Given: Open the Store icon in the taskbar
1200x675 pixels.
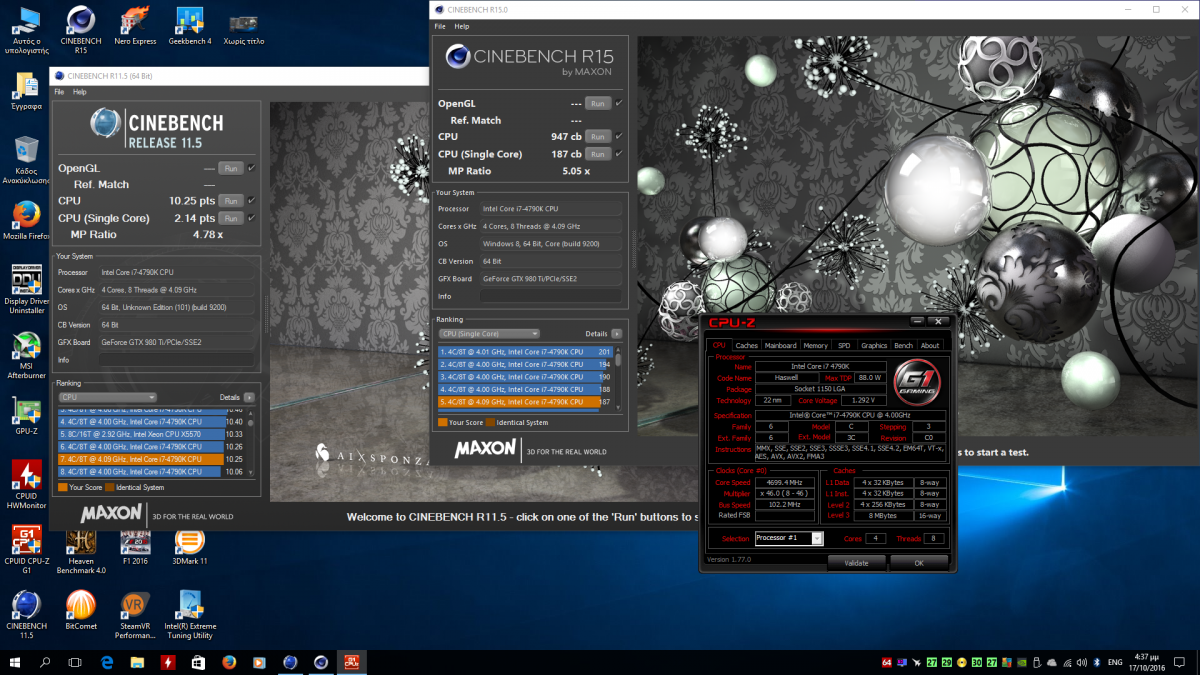Looking at the screenshot, I should (x=198, y=661).
